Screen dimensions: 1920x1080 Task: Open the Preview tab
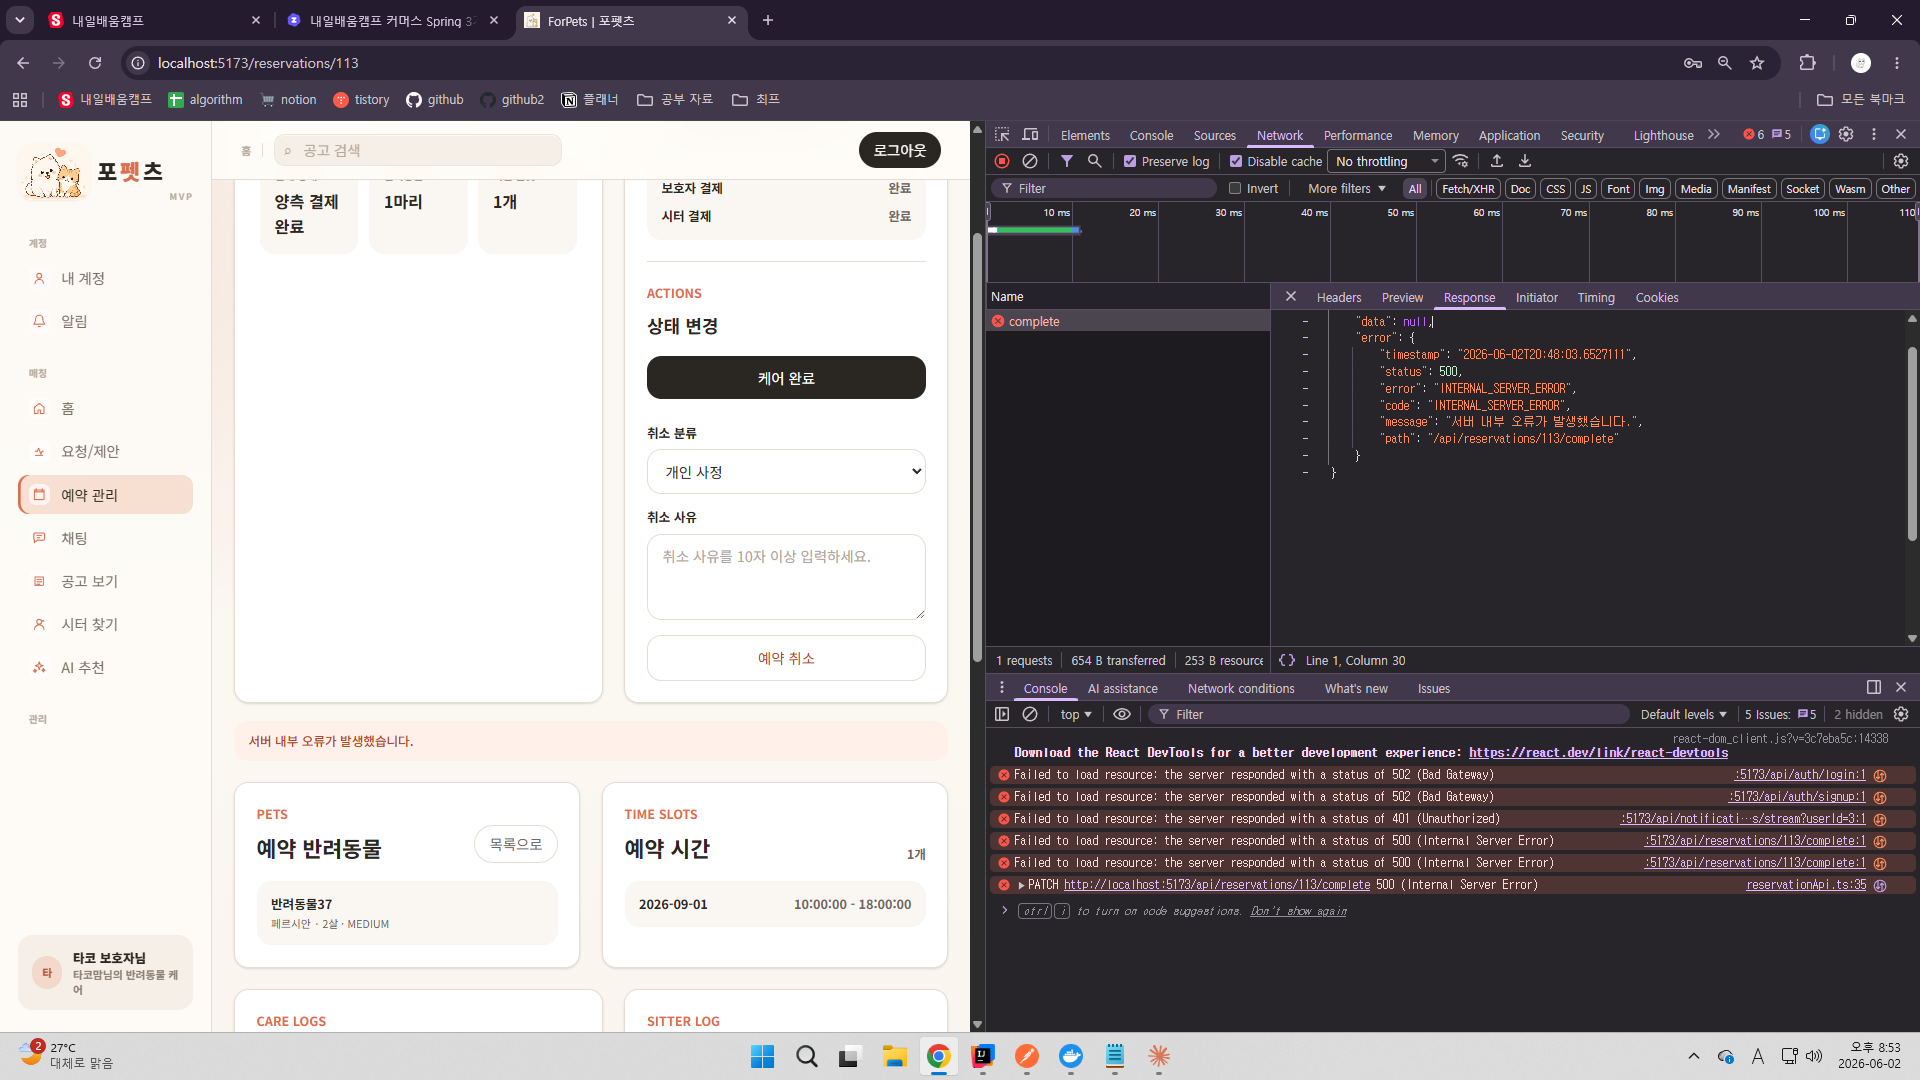tap(1402, 297)
